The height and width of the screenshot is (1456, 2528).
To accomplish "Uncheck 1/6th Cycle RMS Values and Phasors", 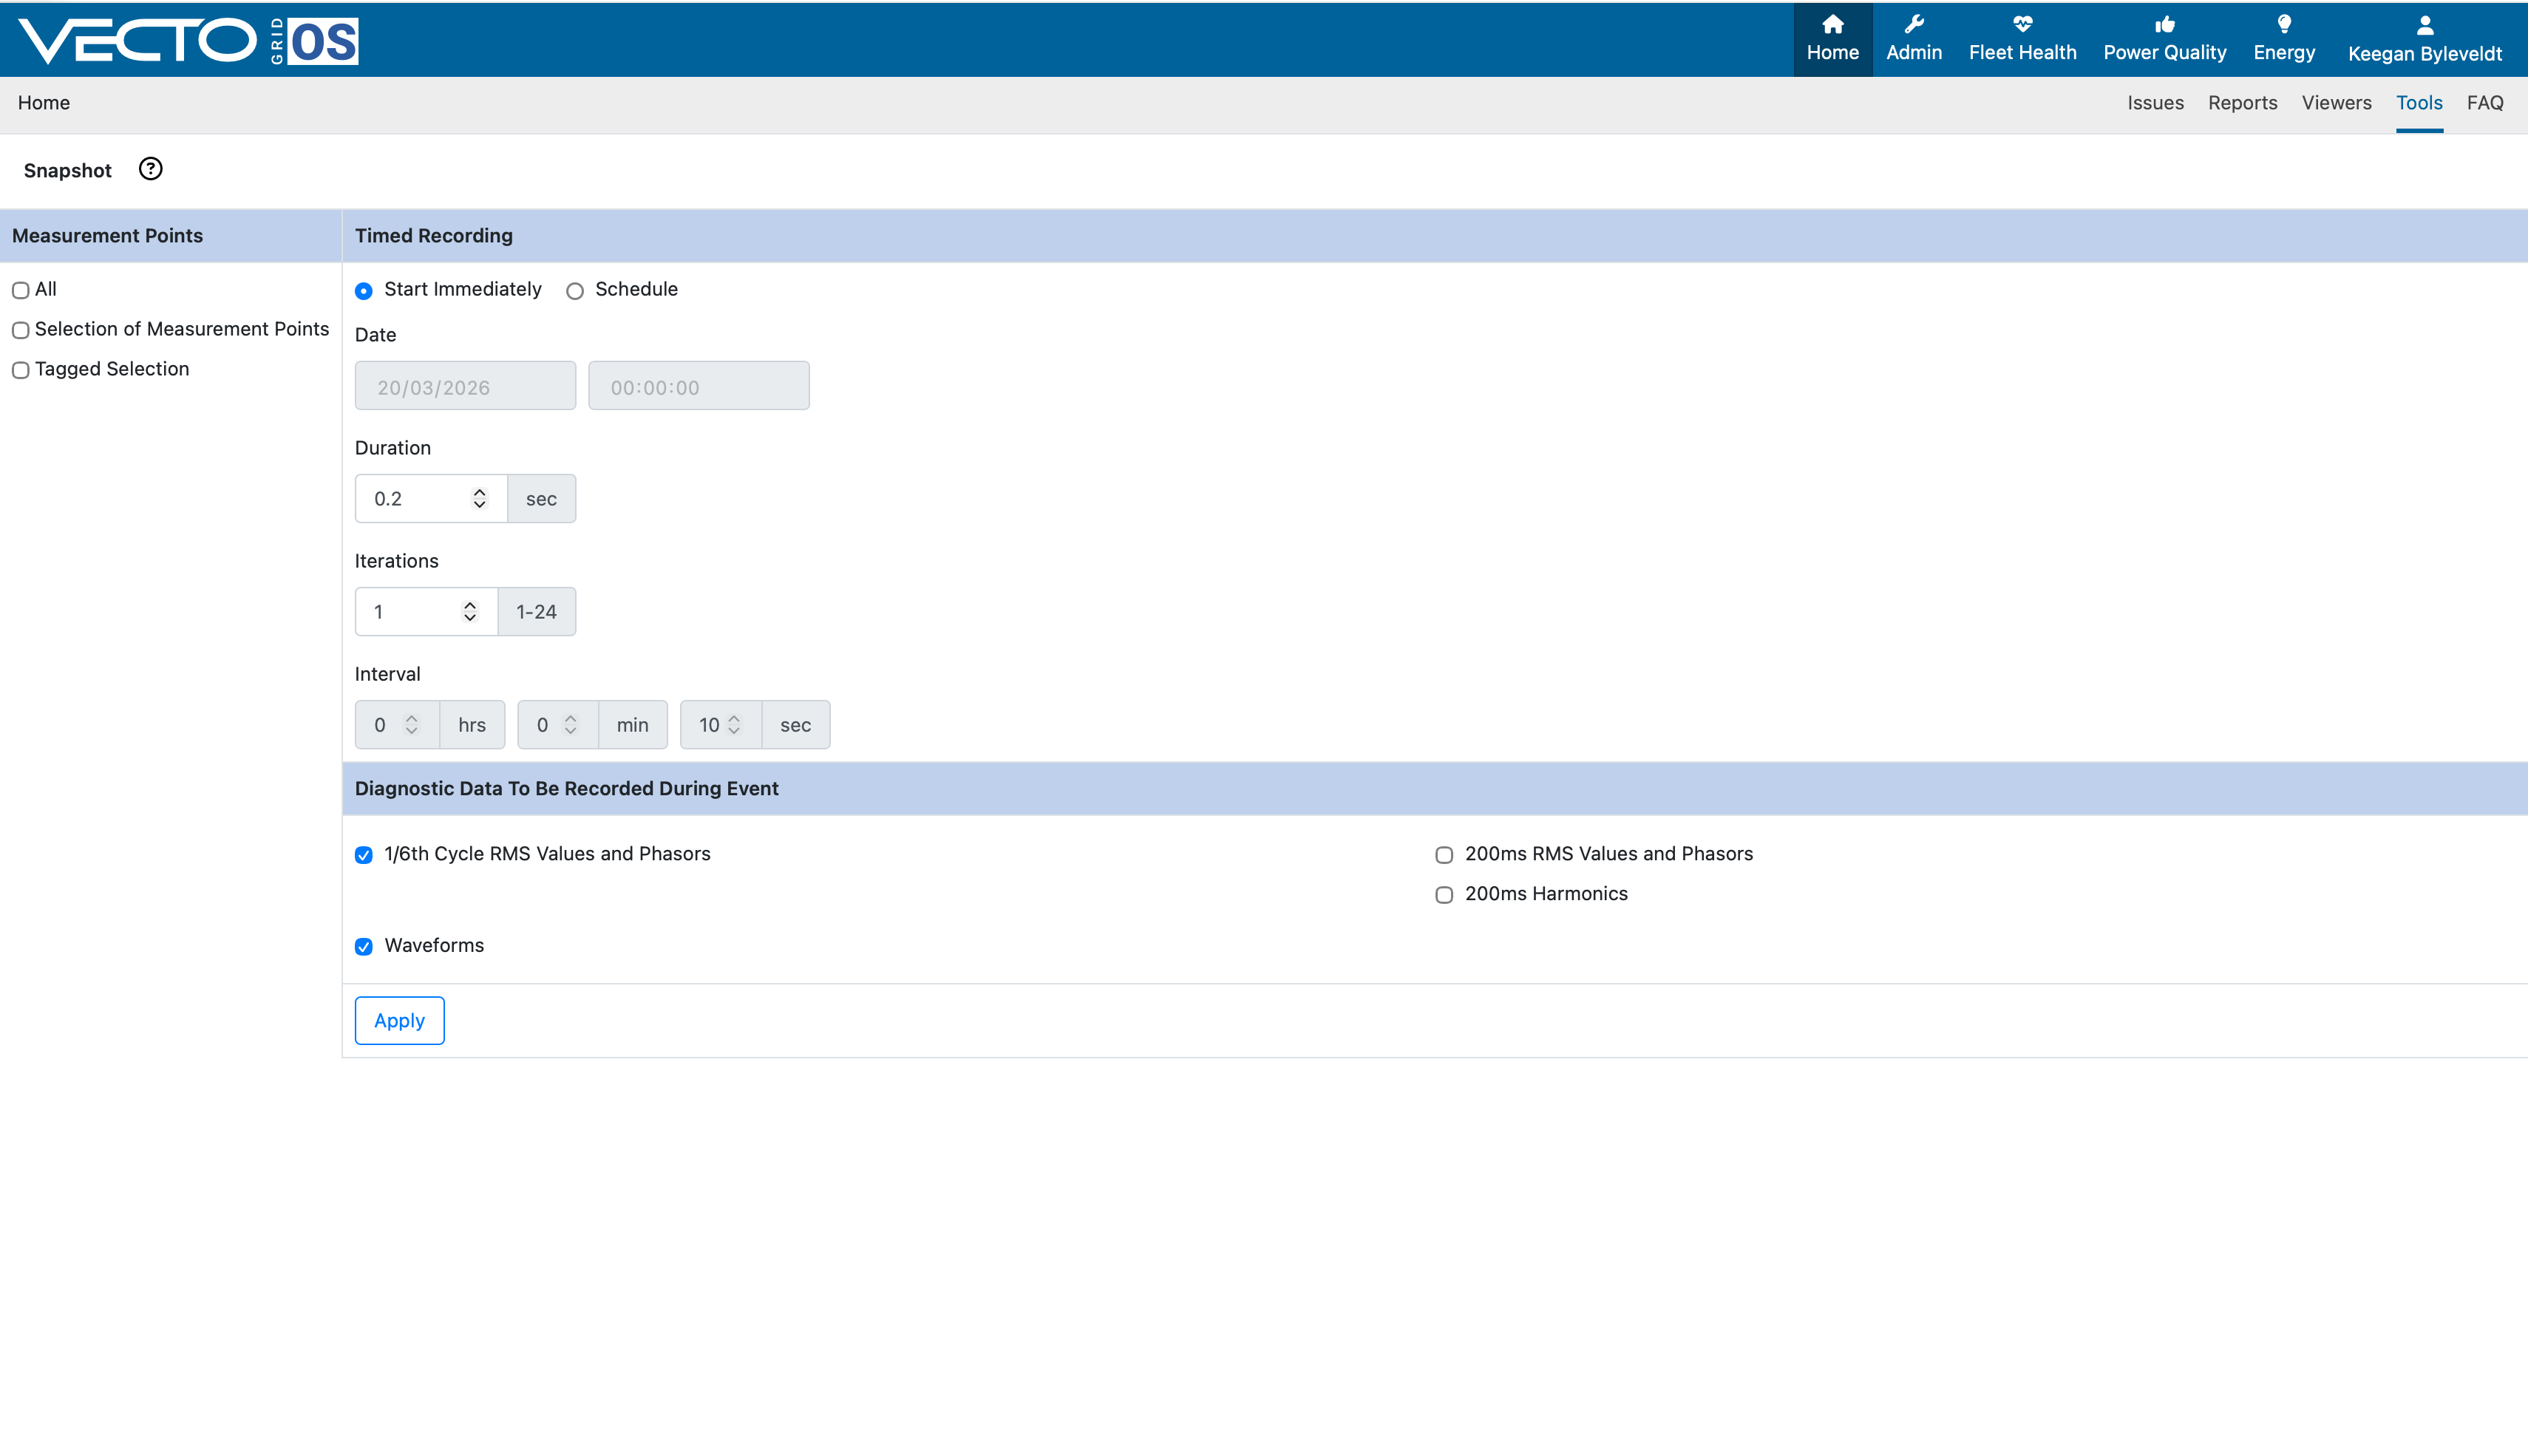I will tap(364, 855).
